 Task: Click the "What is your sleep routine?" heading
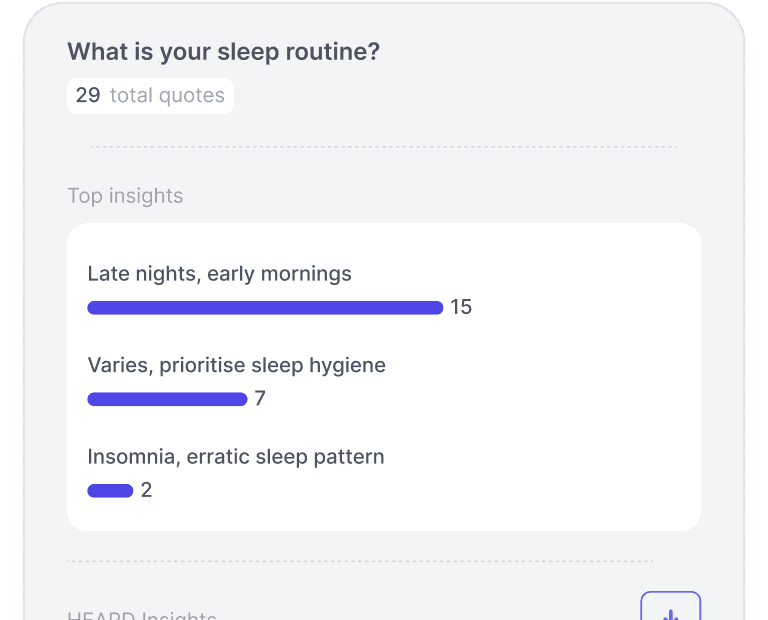coord(223,52)
